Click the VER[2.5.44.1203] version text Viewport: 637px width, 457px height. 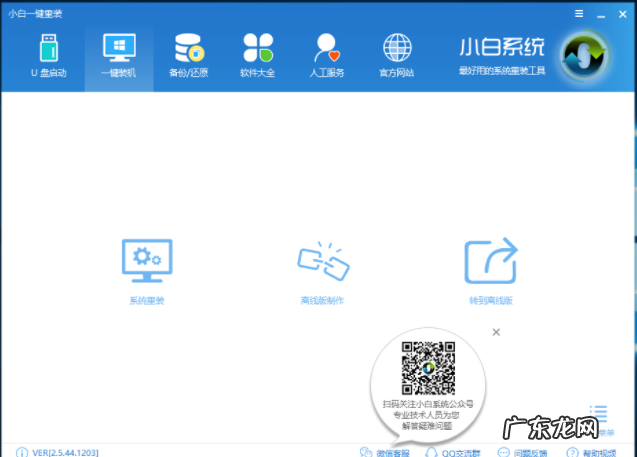click(65, 453)
